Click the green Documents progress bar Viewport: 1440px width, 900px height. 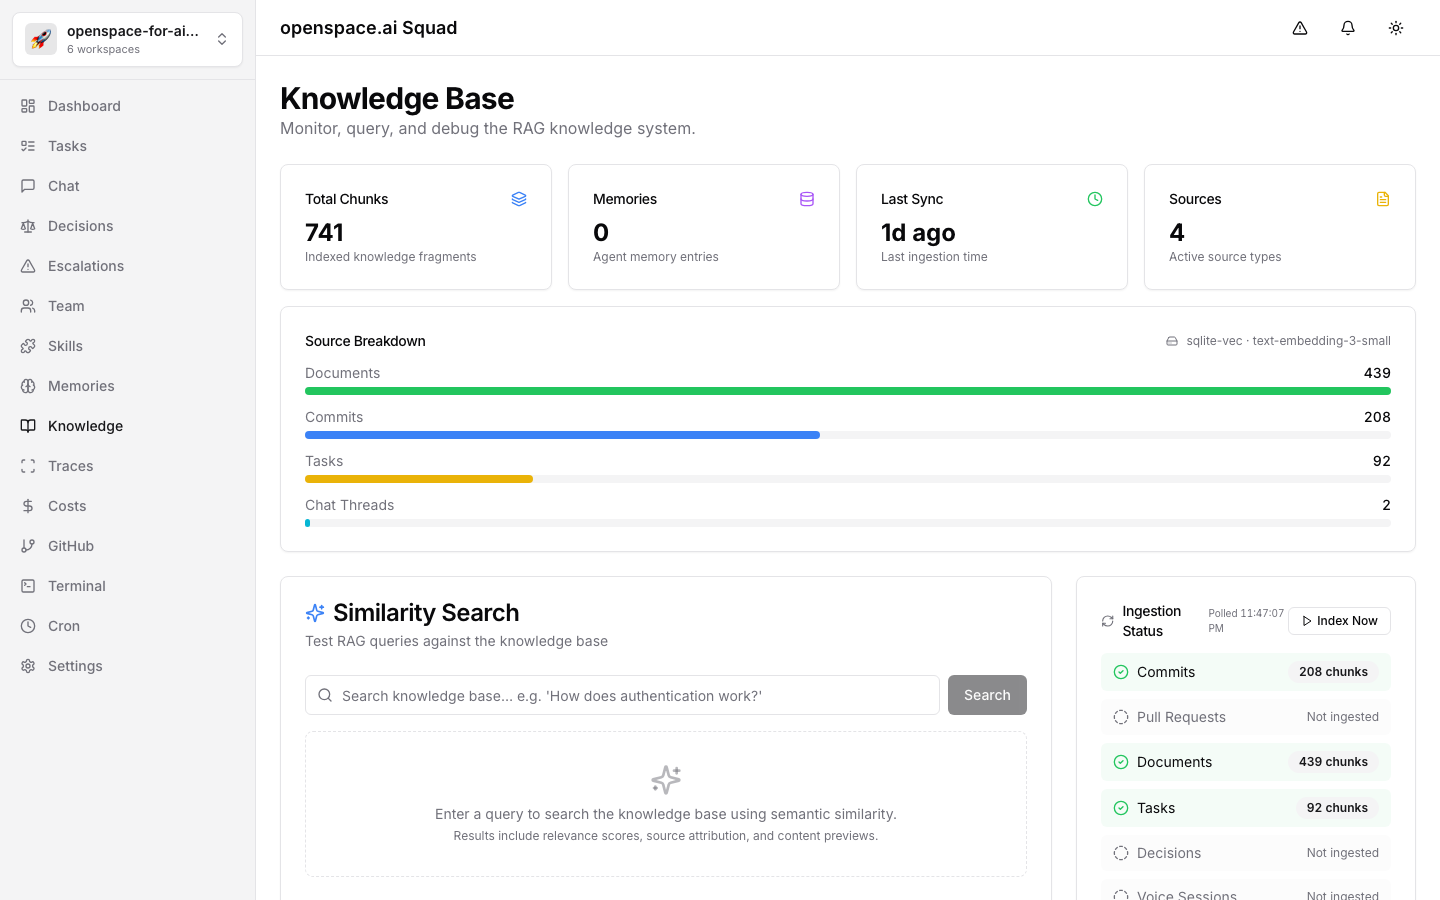tap(847, 391)
